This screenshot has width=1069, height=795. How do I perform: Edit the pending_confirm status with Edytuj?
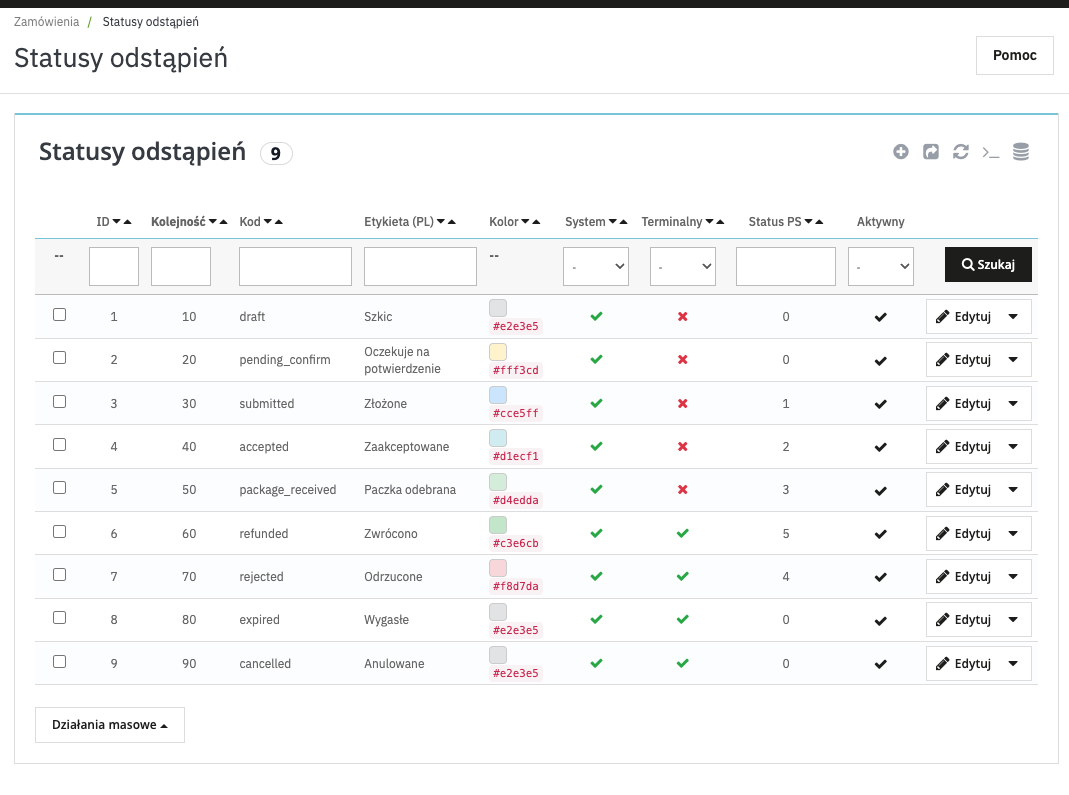(x=964, y=360)
